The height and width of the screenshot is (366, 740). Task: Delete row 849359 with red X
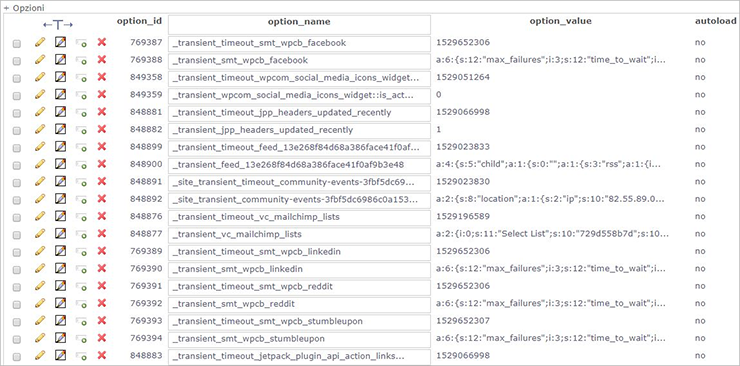(101, 94)
